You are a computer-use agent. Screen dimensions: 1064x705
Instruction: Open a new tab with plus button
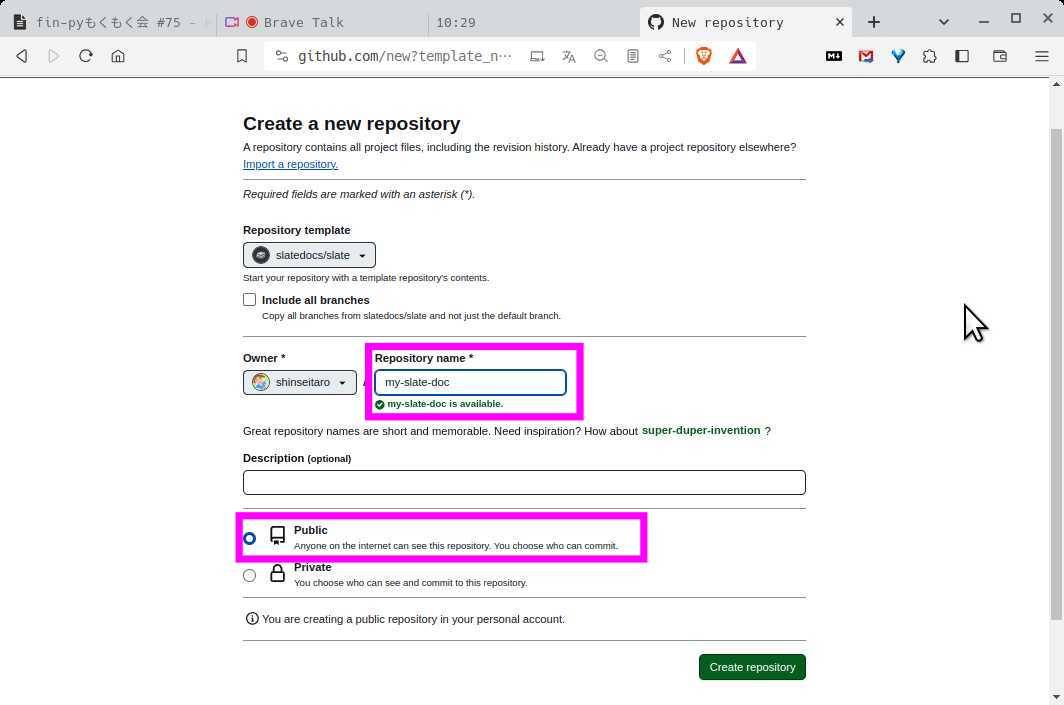click(x=873, y=22)
